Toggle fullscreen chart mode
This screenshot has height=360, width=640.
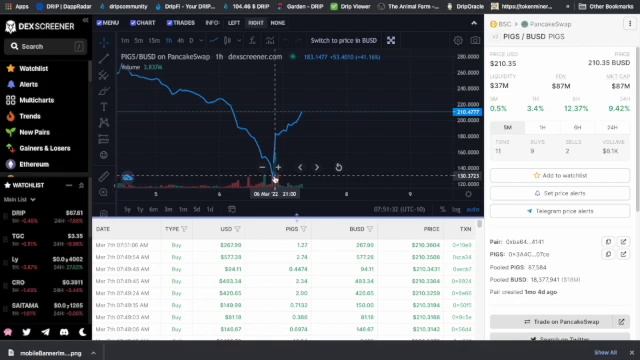point(391,40)
